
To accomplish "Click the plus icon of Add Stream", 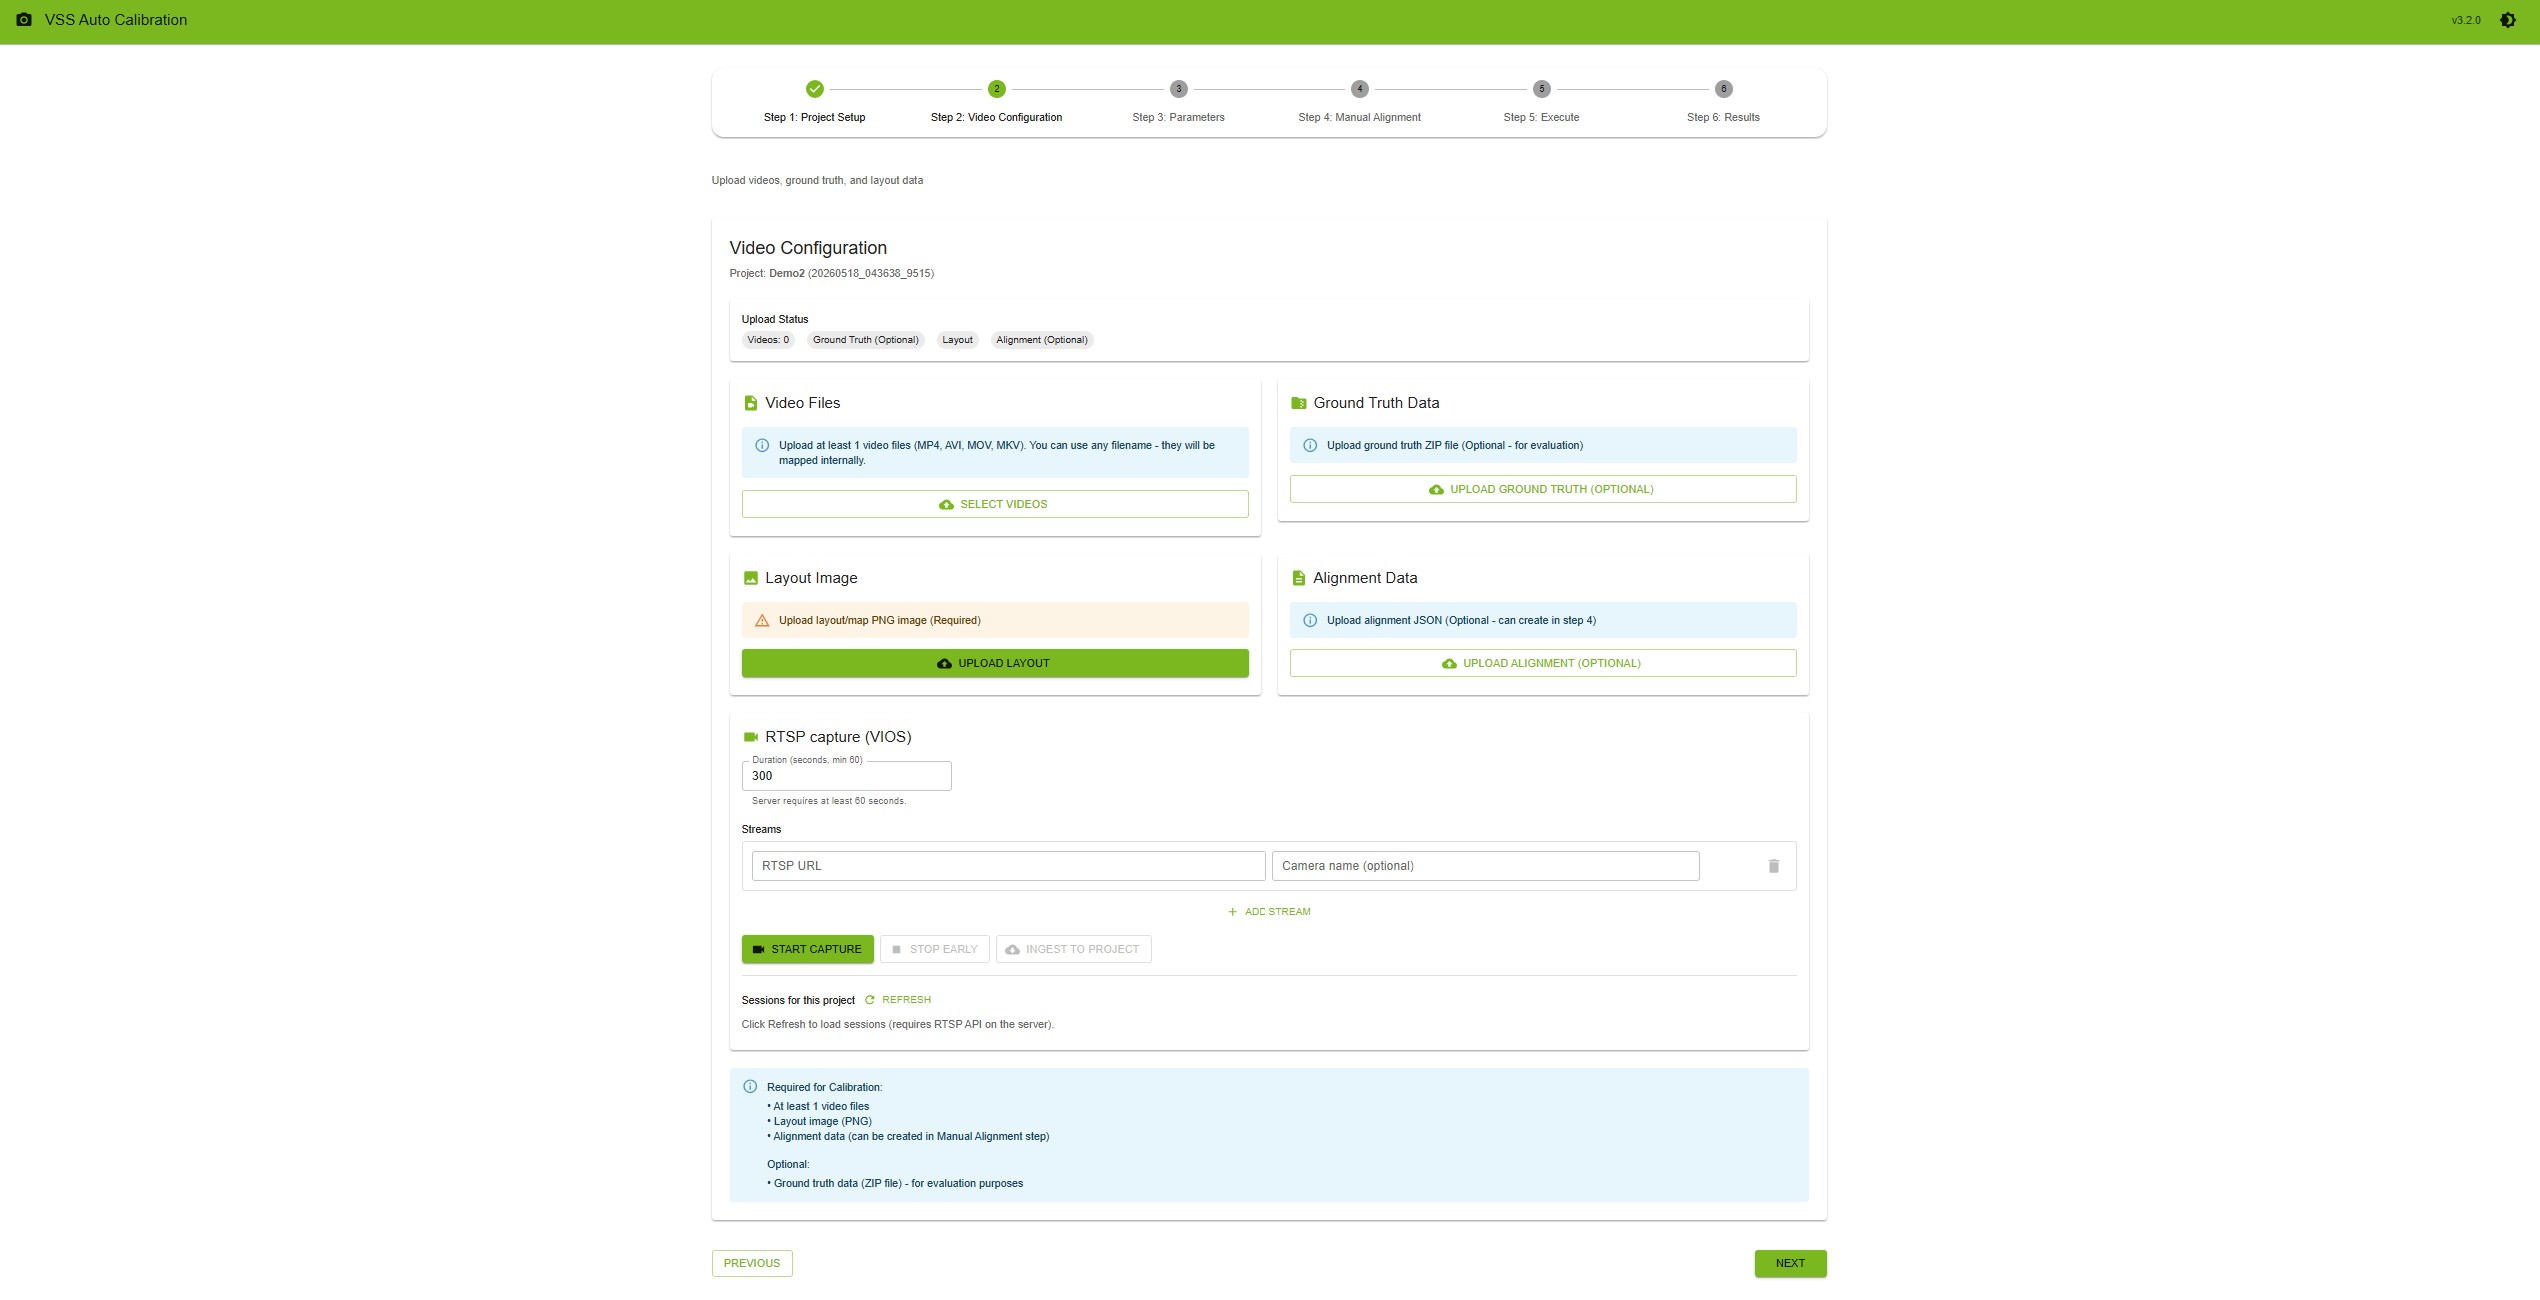I will (x=1233, y=912).
